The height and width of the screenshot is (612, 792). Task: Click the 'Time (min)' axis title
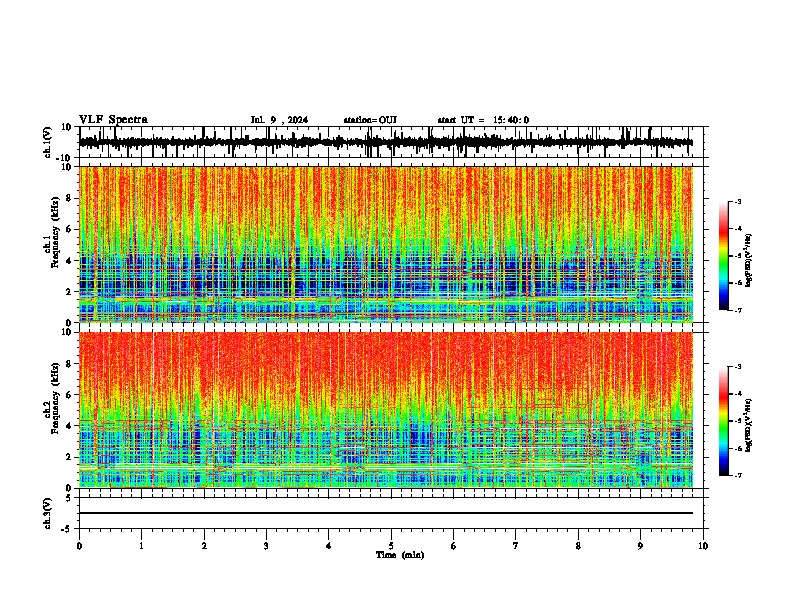(400, 555)
